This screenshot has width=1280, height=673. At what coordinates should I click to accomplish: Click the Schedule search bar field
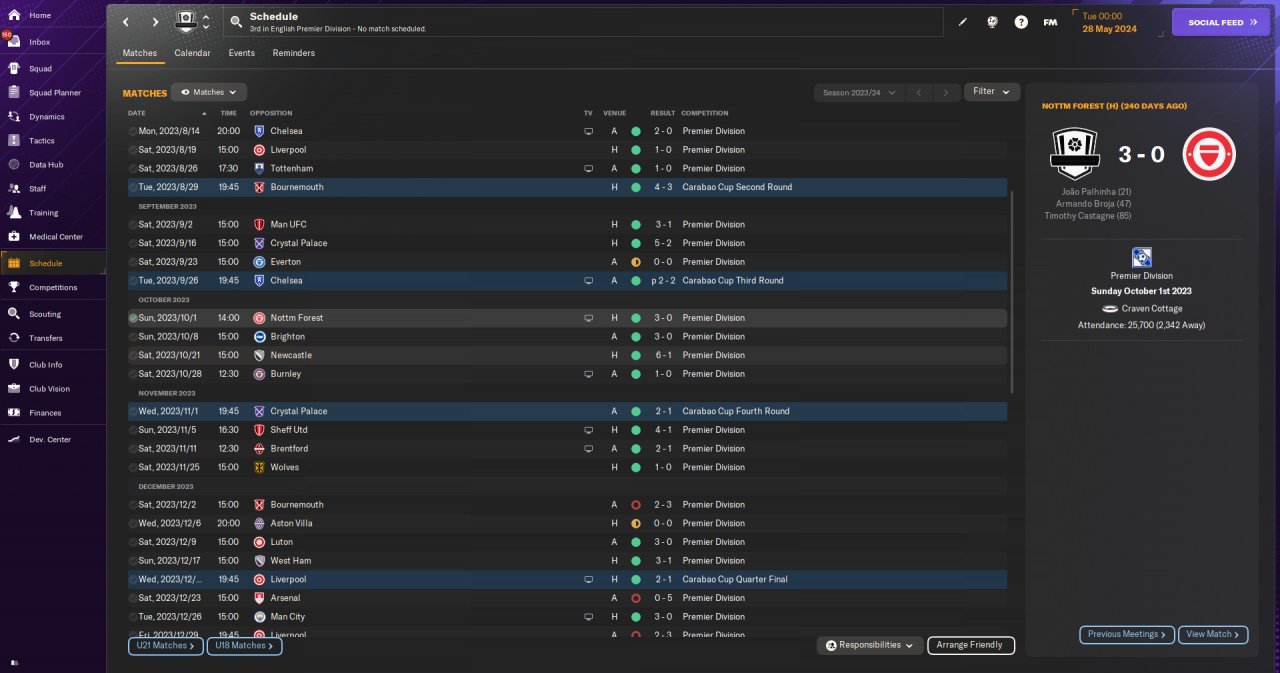584,22
